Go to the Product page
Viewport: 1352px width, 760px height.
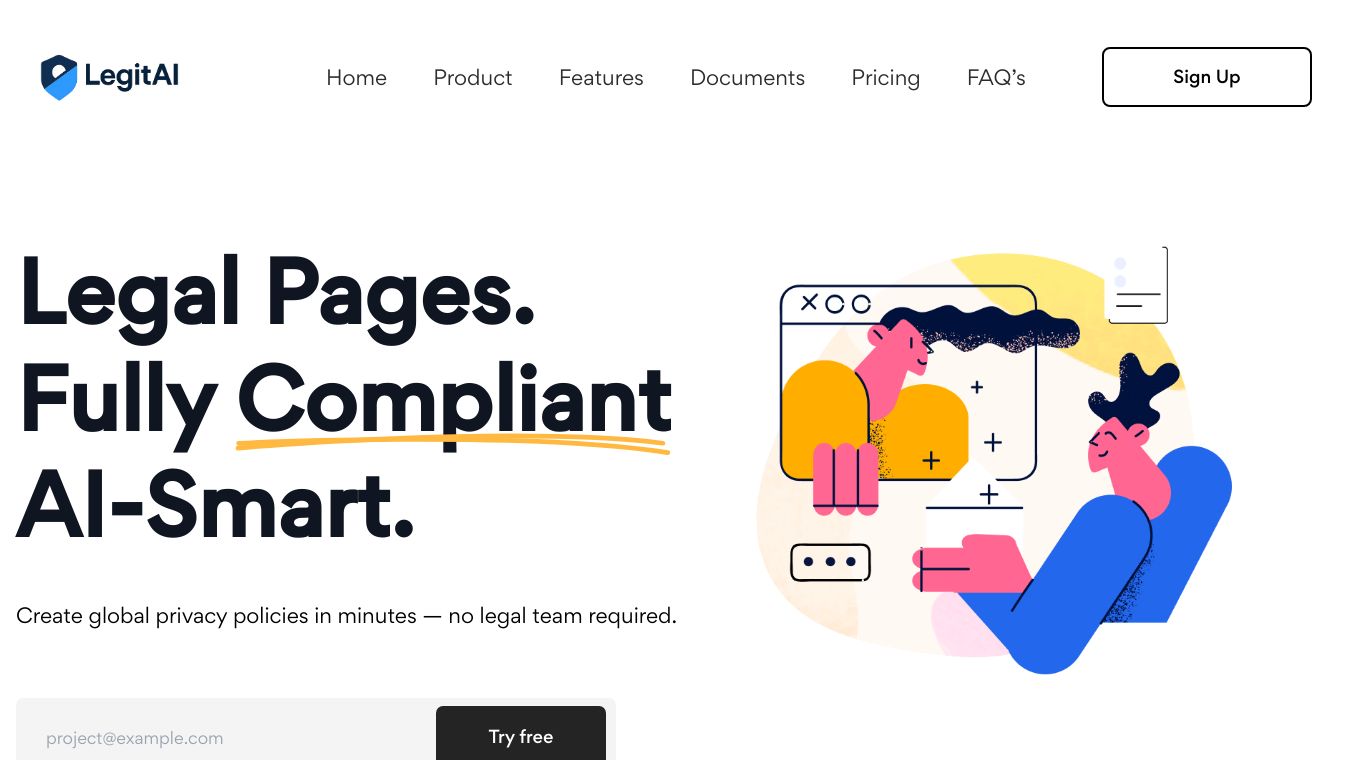pyautogui.click(x=472, y=78)
